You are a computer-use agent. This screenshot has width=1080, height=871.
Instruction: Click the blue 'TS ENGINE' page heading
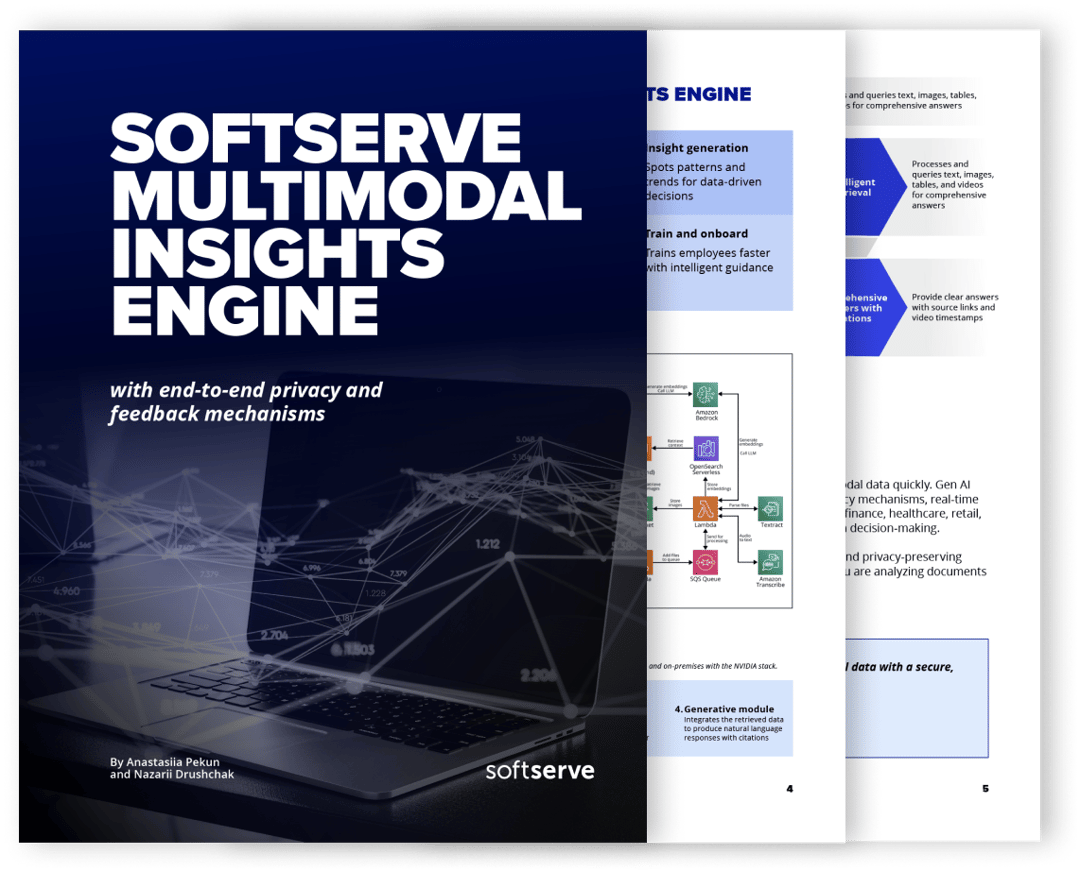(698, 94)
